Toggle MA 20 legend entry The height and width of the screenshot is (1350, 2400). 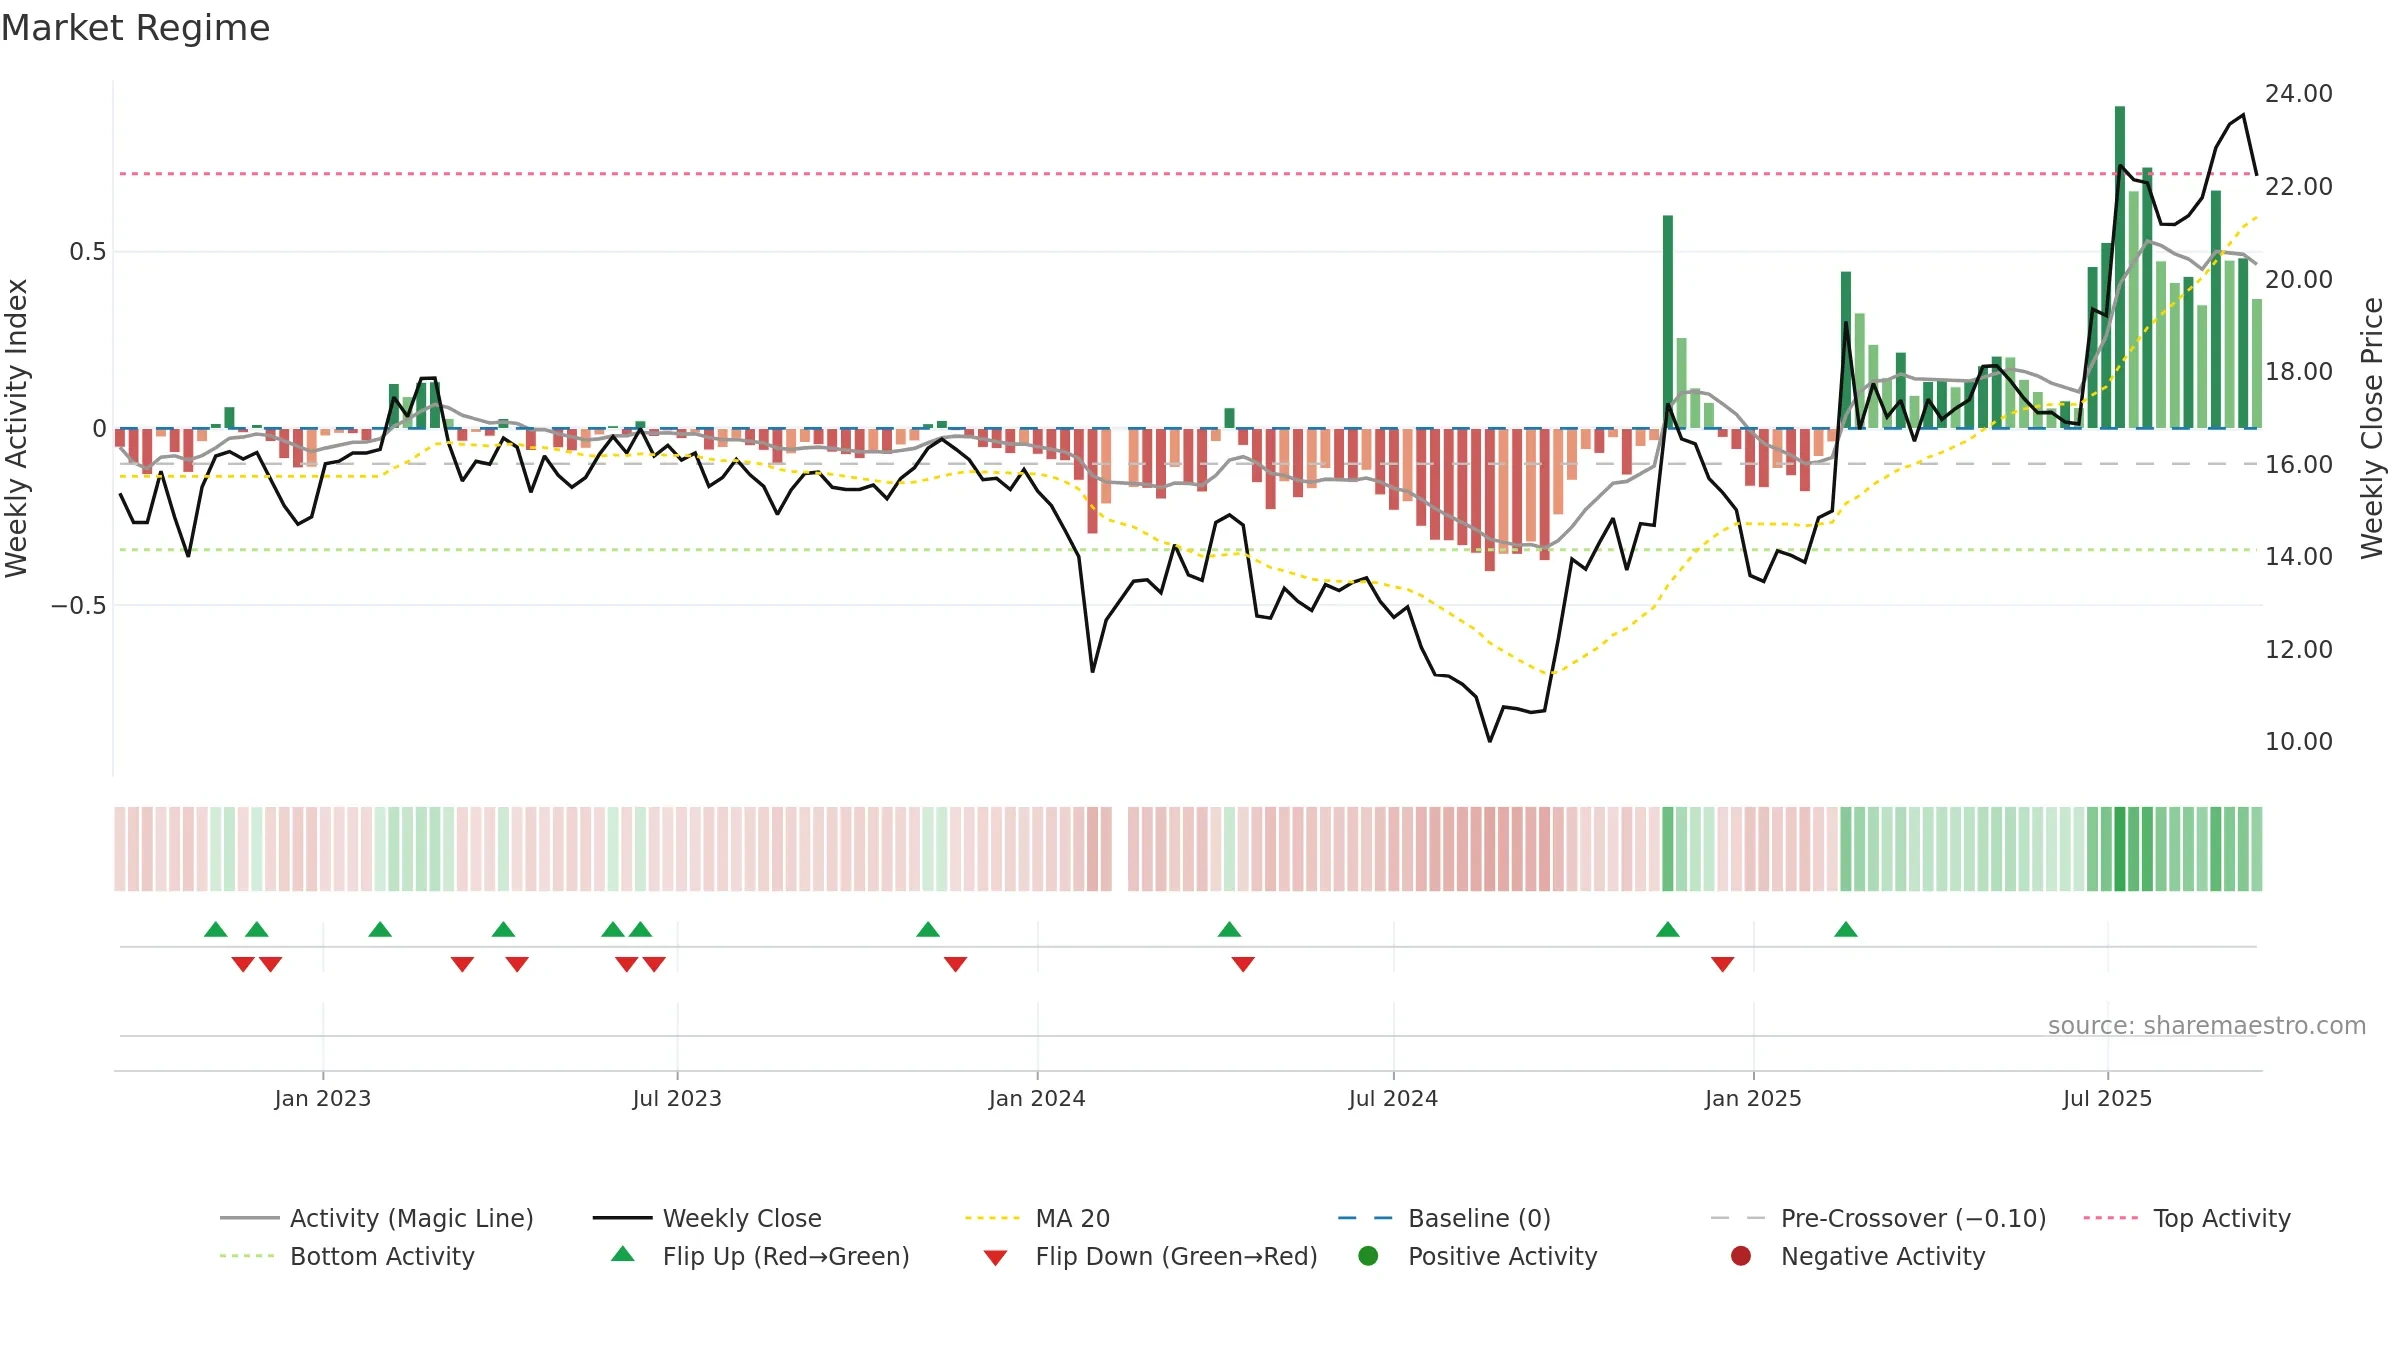(1037, 1218)
